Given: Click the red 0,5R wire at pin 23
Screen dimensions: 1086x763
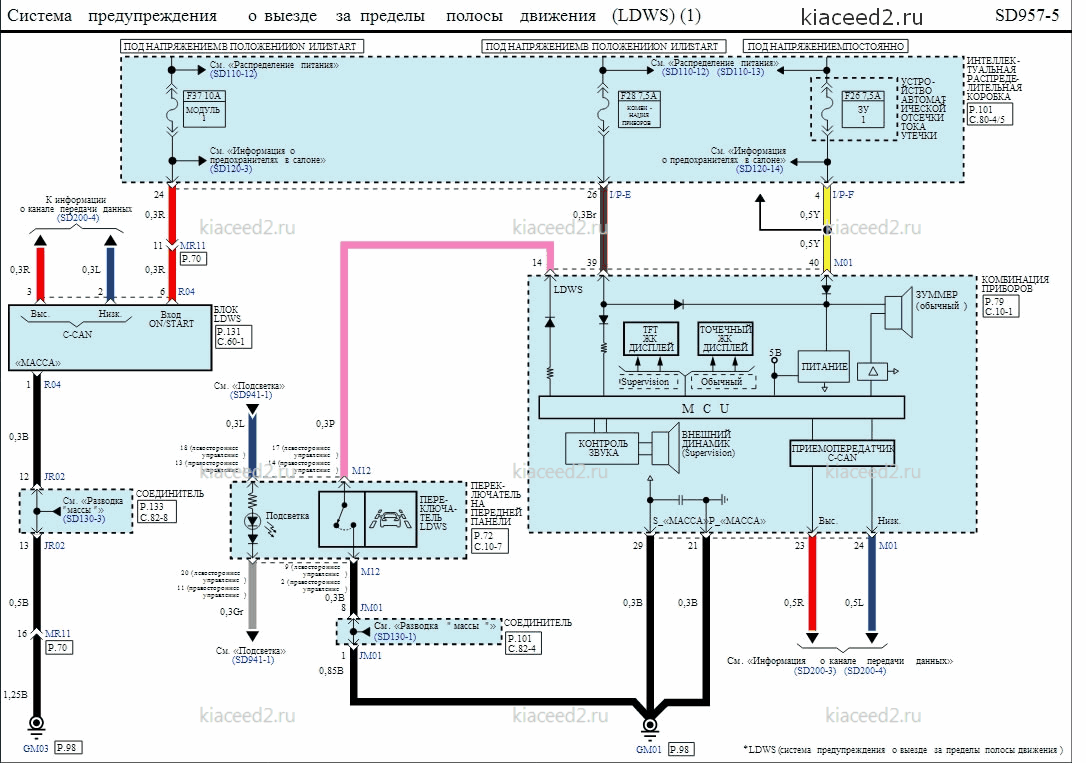Looking at the screenshot, I should 812,582.
